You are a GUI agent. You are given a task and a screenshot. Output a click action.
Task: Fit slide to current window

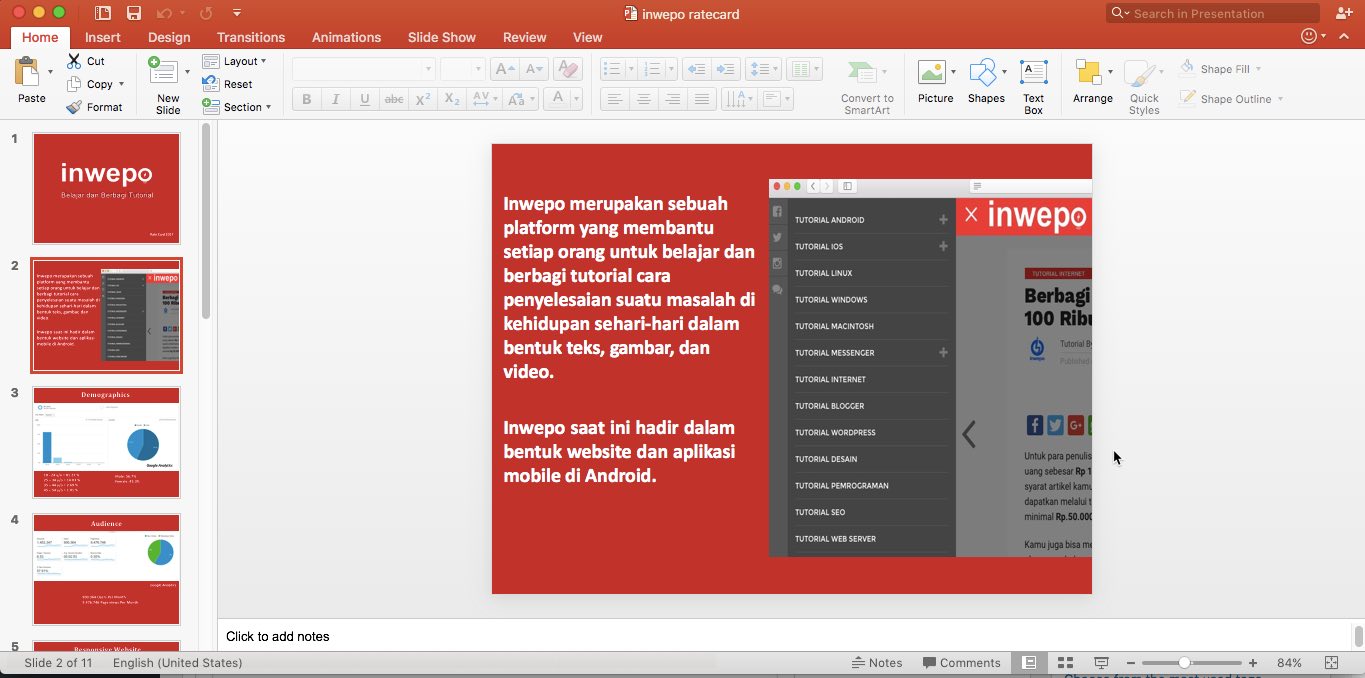pos(1331,663)
